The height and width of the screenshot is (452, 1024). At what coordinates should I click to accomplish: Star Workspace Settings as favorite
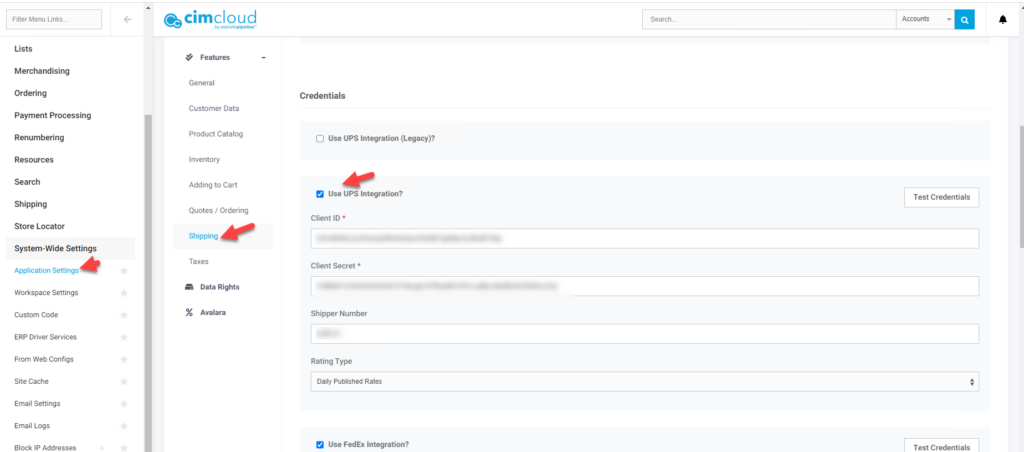click(124, 293)
